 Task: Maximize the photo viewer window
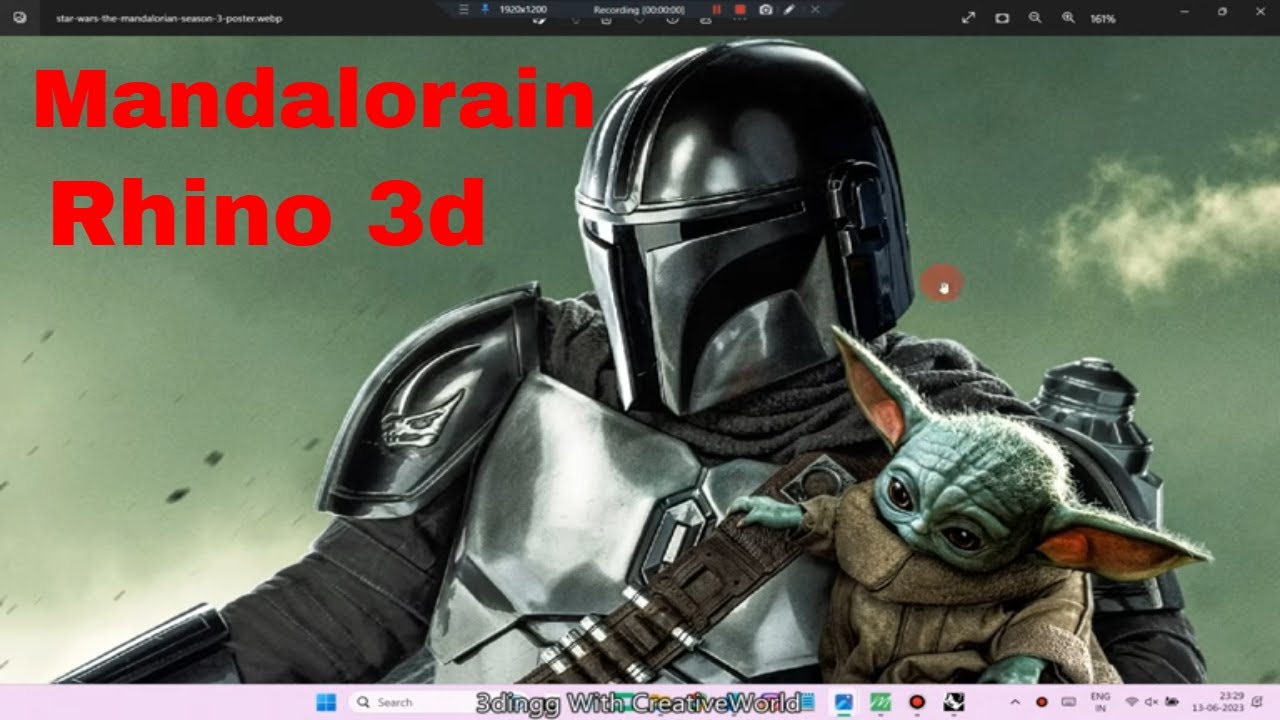(x=1222, y=12)
